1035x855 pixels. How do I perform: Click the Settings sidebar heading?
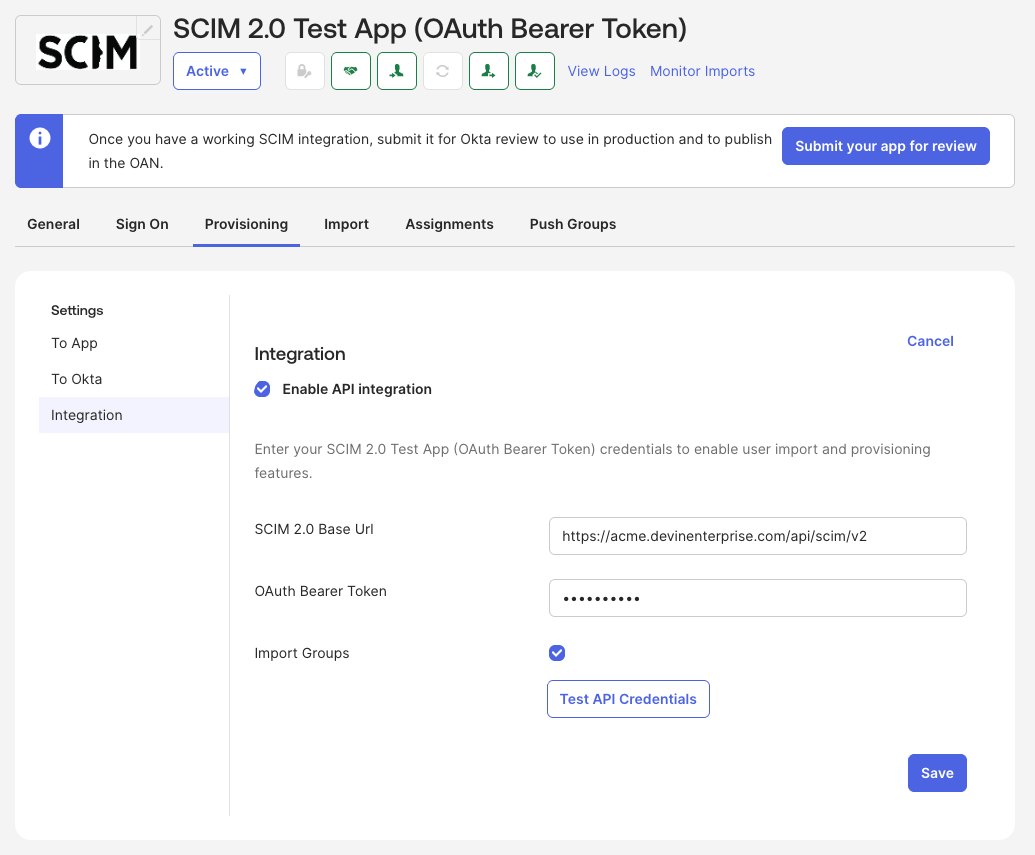(77, 310)
